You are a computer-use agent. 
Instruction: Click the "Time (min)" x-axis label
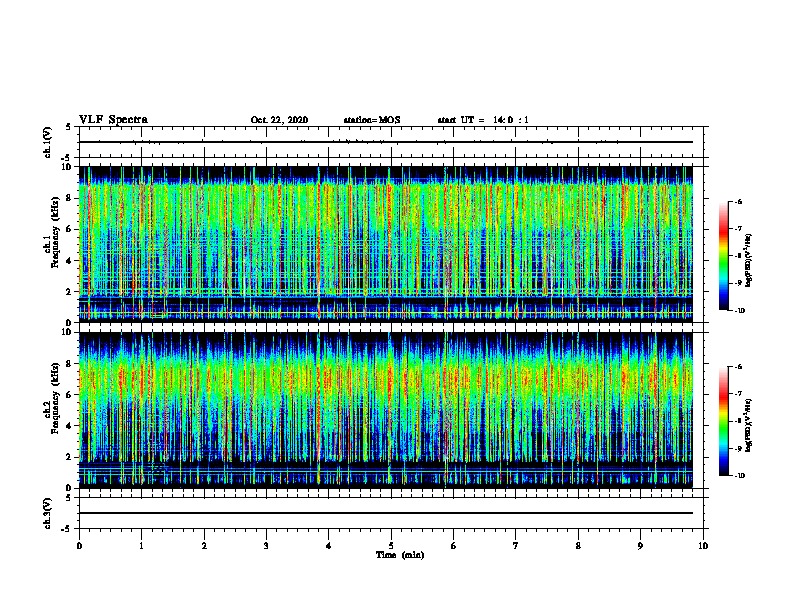point(400,555)
